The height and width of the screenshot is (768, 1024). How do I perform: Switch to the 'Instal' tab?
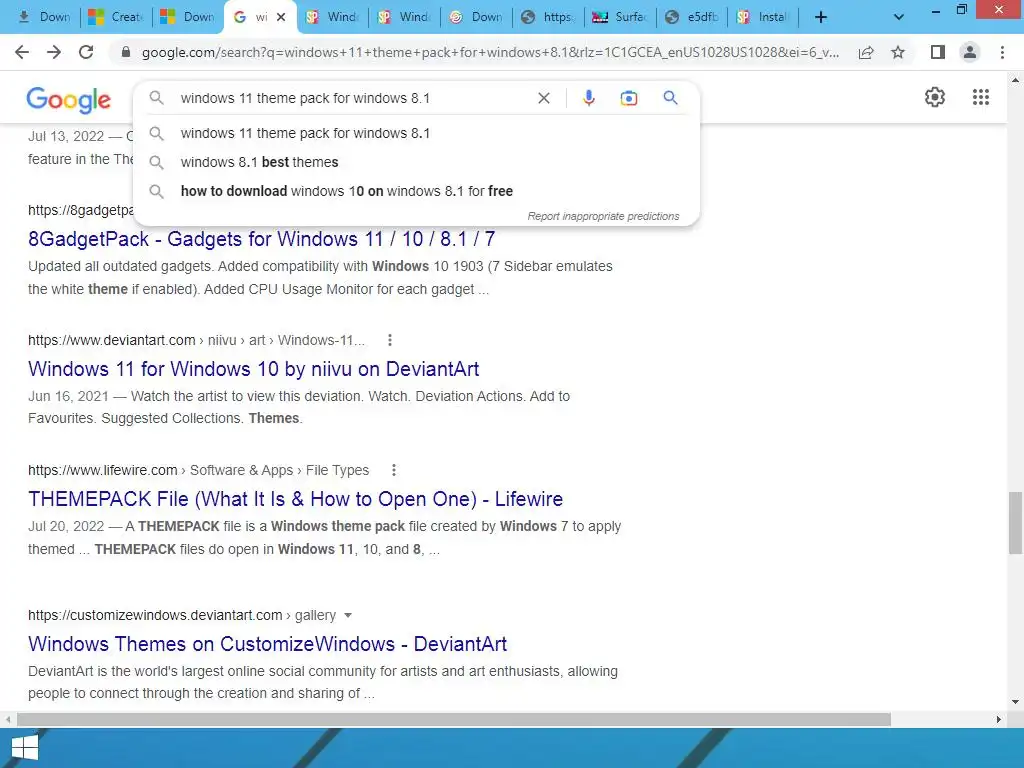coord(763,17)
